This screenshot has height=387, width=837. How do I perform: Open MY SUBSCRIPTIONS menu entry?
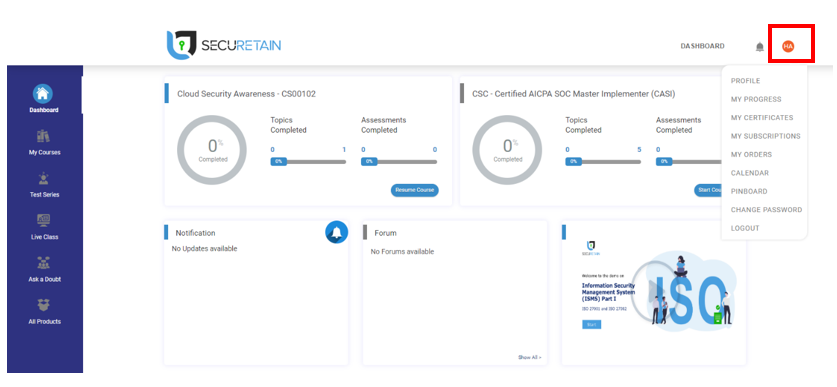click(x=765, y=136)
